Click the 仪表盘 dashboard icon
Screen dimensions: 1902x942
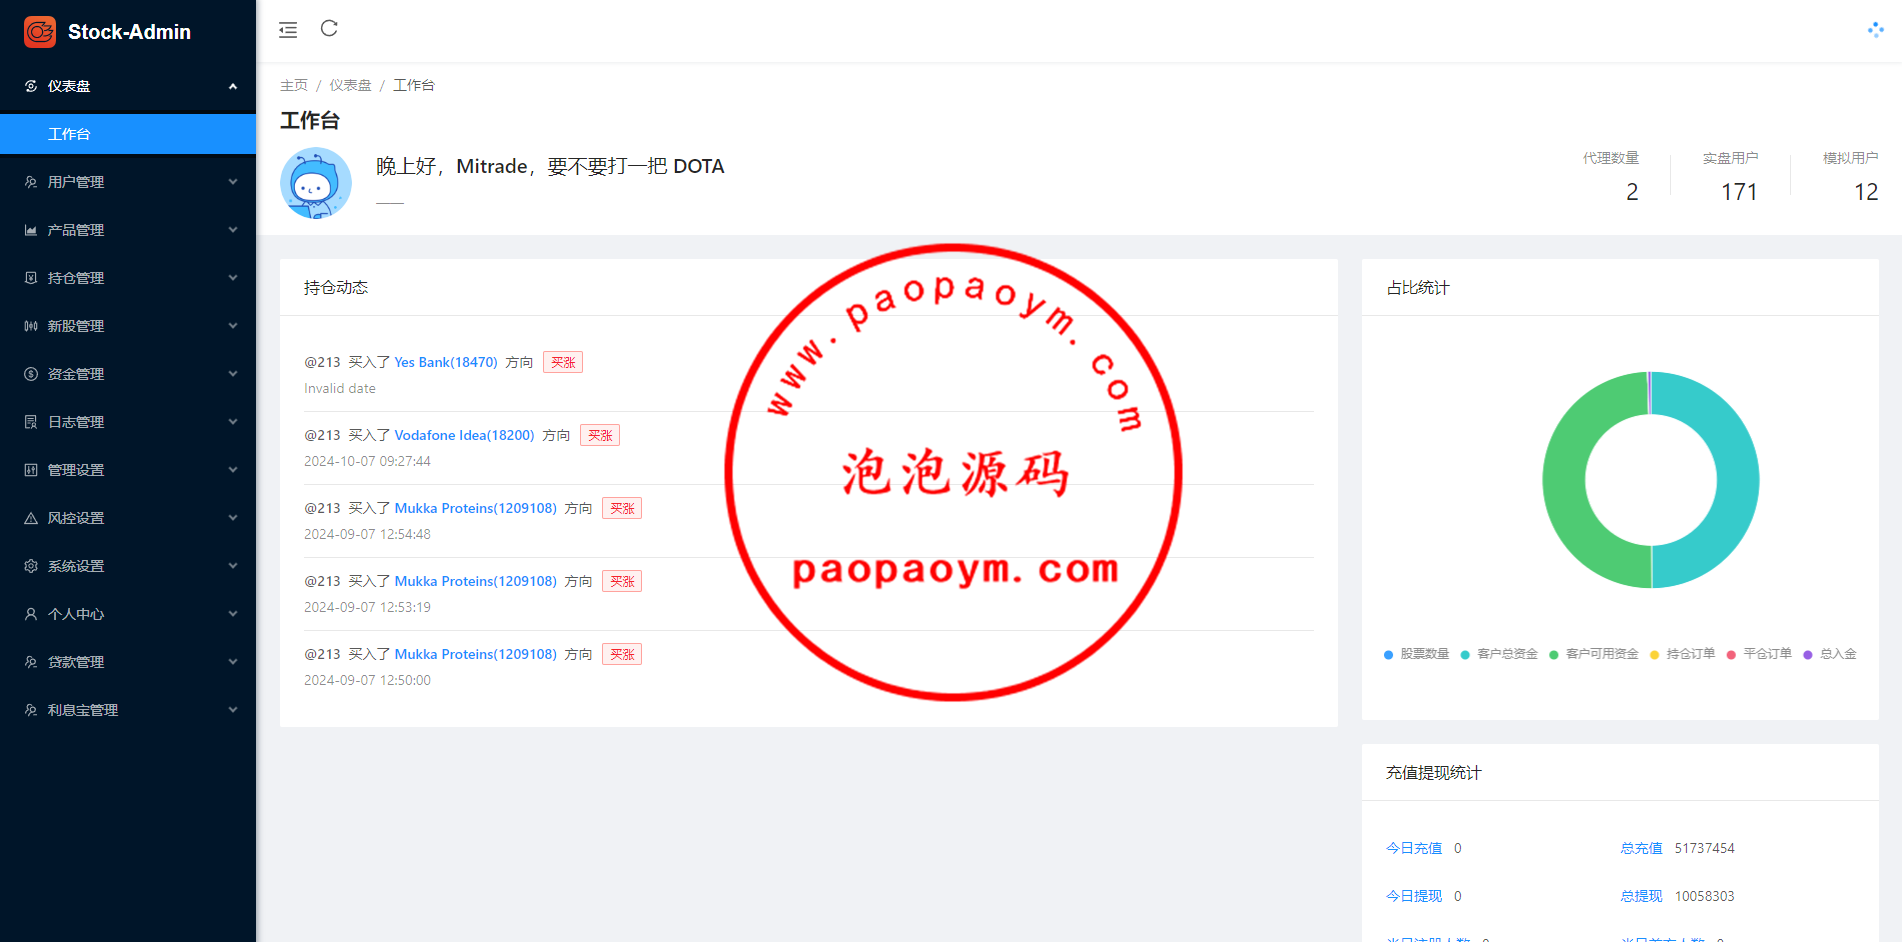pyautogui.click(x=31, y=86)
